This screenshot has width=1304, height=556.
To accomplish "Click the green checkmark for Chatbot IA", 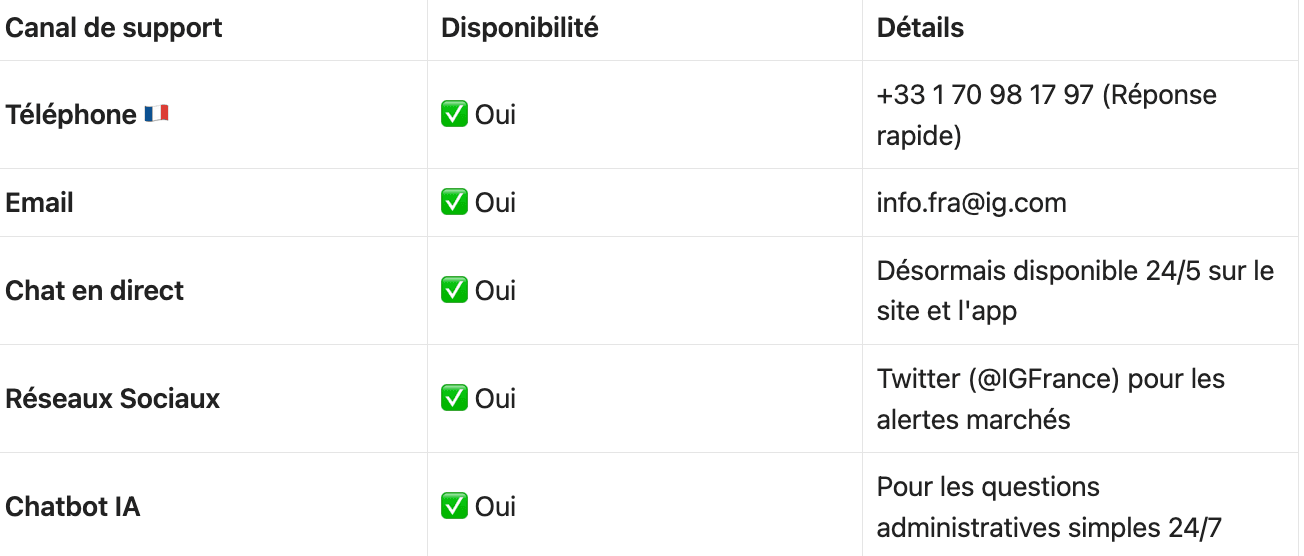I will [454, 507].
